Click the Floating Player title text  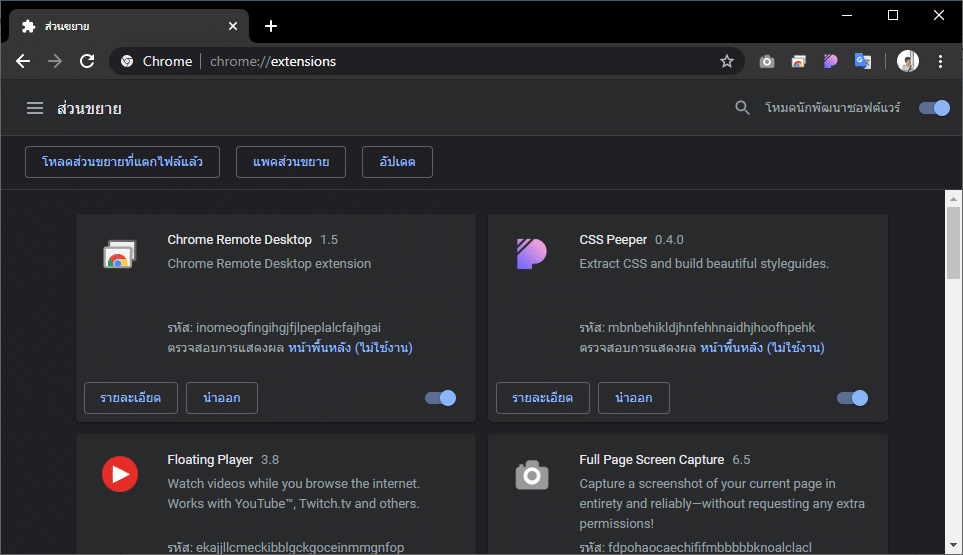pos(210,460)
